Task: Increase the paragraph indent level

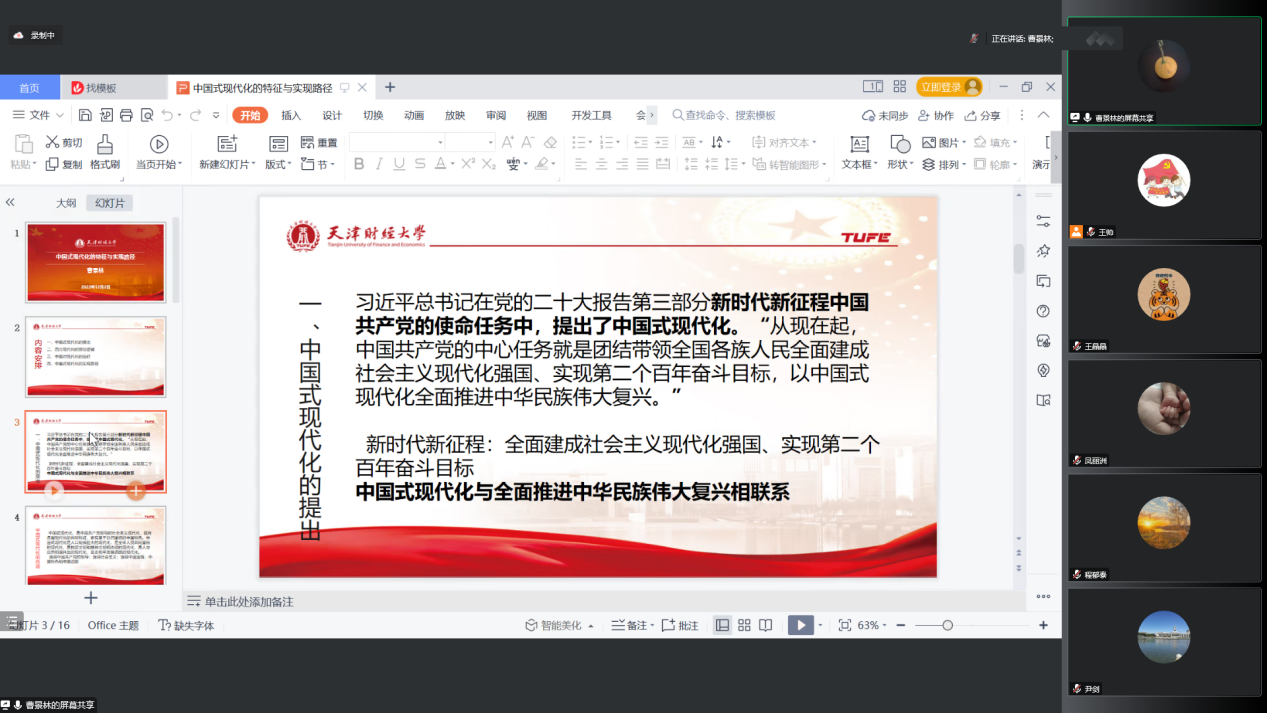Action: click(x=662, y=143)
